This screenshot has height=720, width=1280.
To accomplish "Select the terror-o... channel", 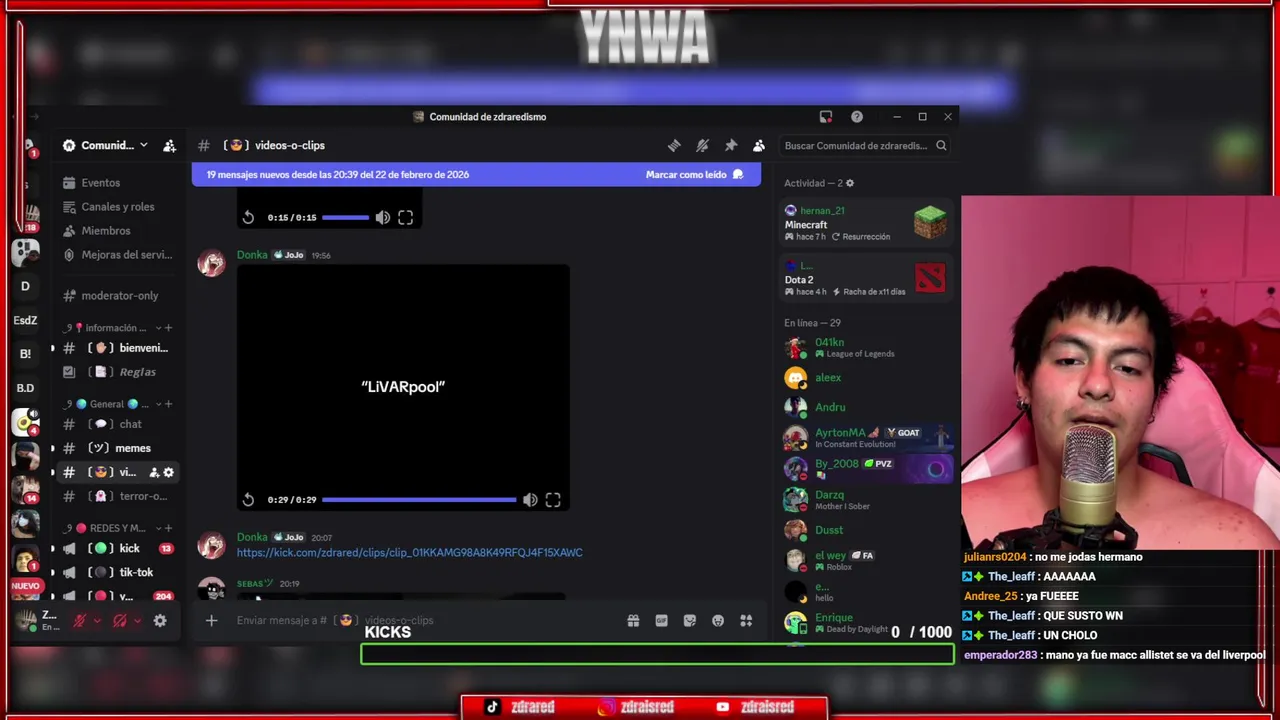I will click(118, 496).
